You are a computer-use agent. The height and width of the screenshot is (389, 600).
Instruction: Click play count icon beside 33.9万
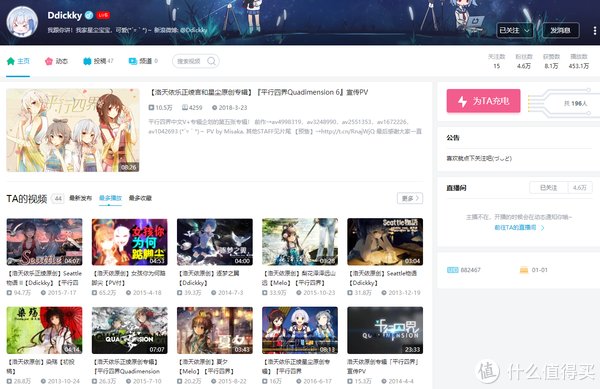(265, 293)
